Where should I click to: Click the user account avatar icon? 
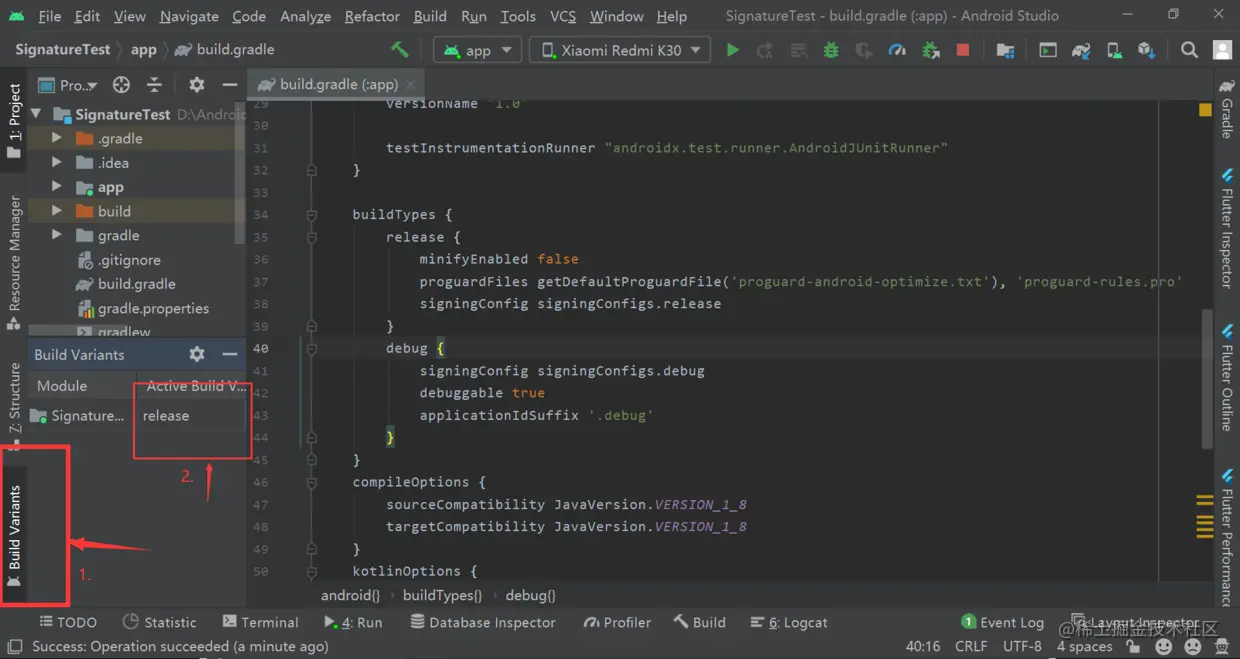coord(1222,50)
